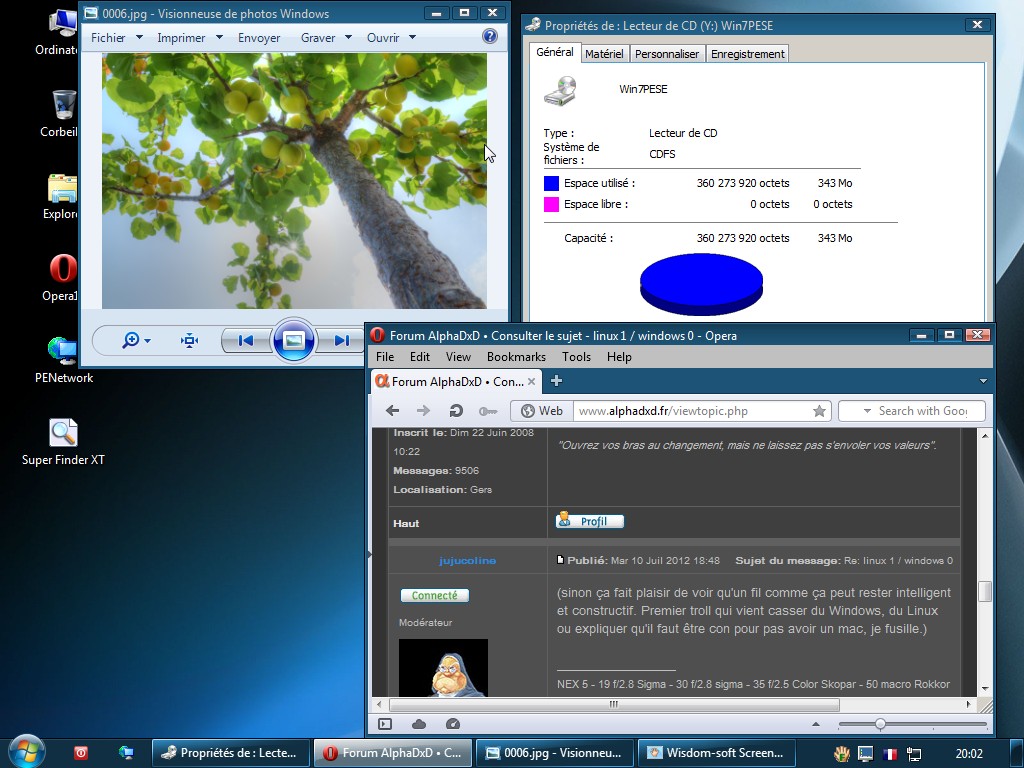Click the Haut link in forum post
Image resolution: width=1024 pixels, height=768 pixels.
tap(406, 523)
